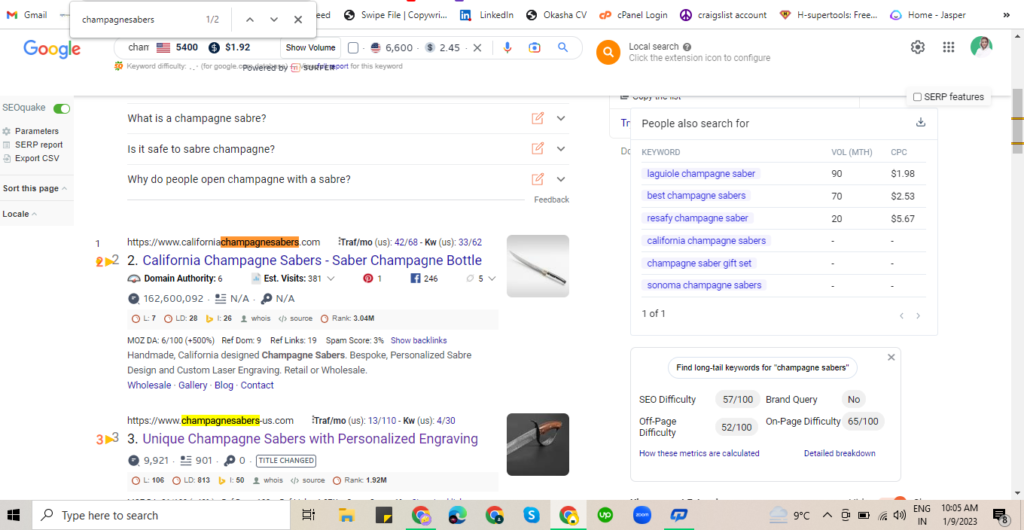Viewport: 1024px width, 530px height.
Task: Open the Detailed breakdown link
Action: click(x=839, y=453)
